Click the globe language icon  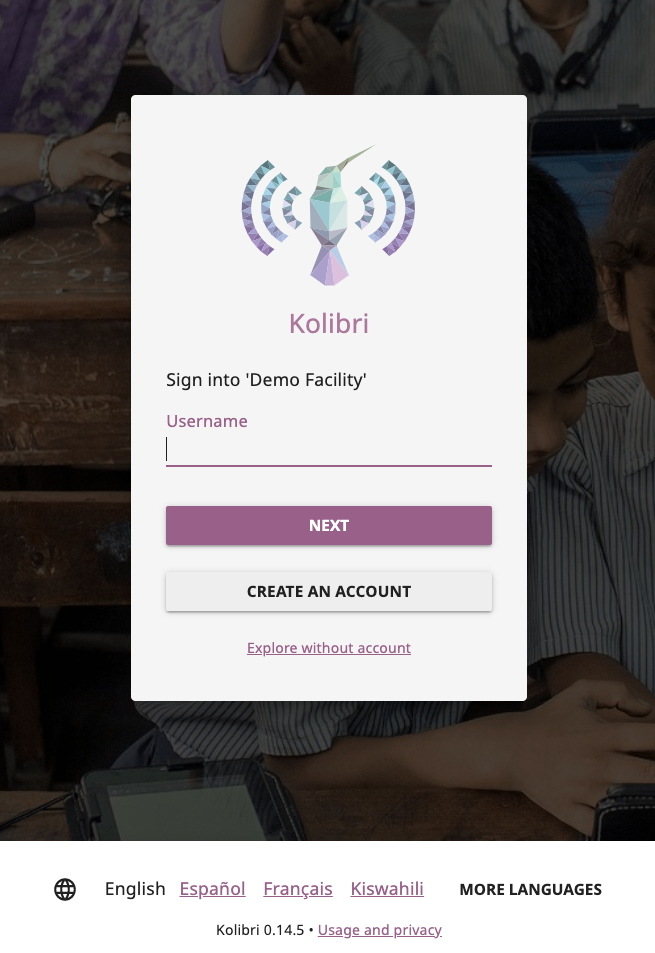pos(65,889)
